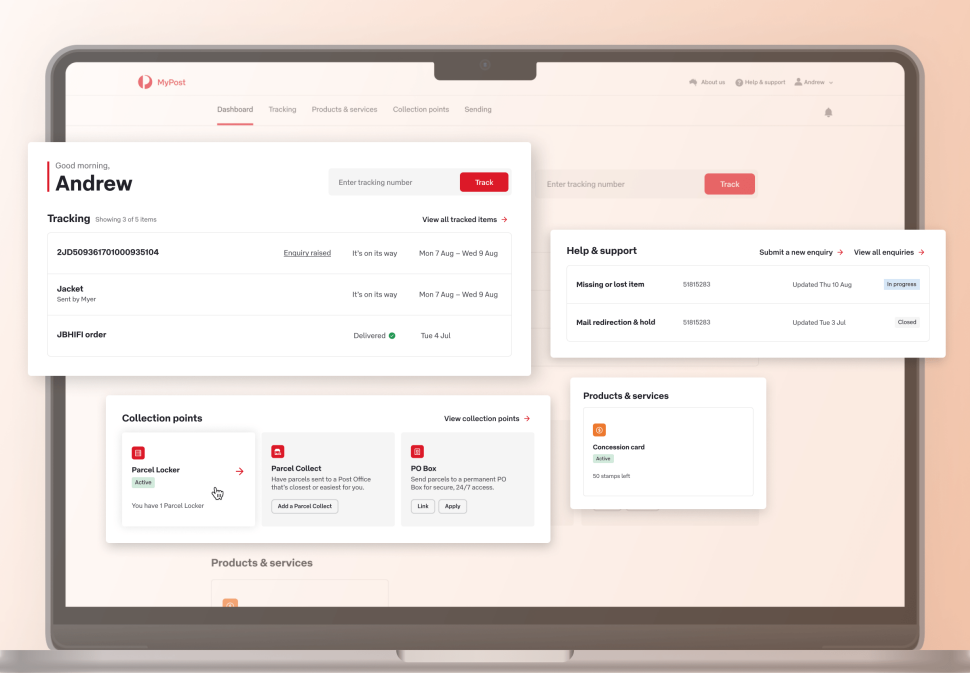Image resolution: width=970 pixels, height=673 pixels.
Task: Click the Parcel Locker arrow icon
Action: click(x=239, y=470)
